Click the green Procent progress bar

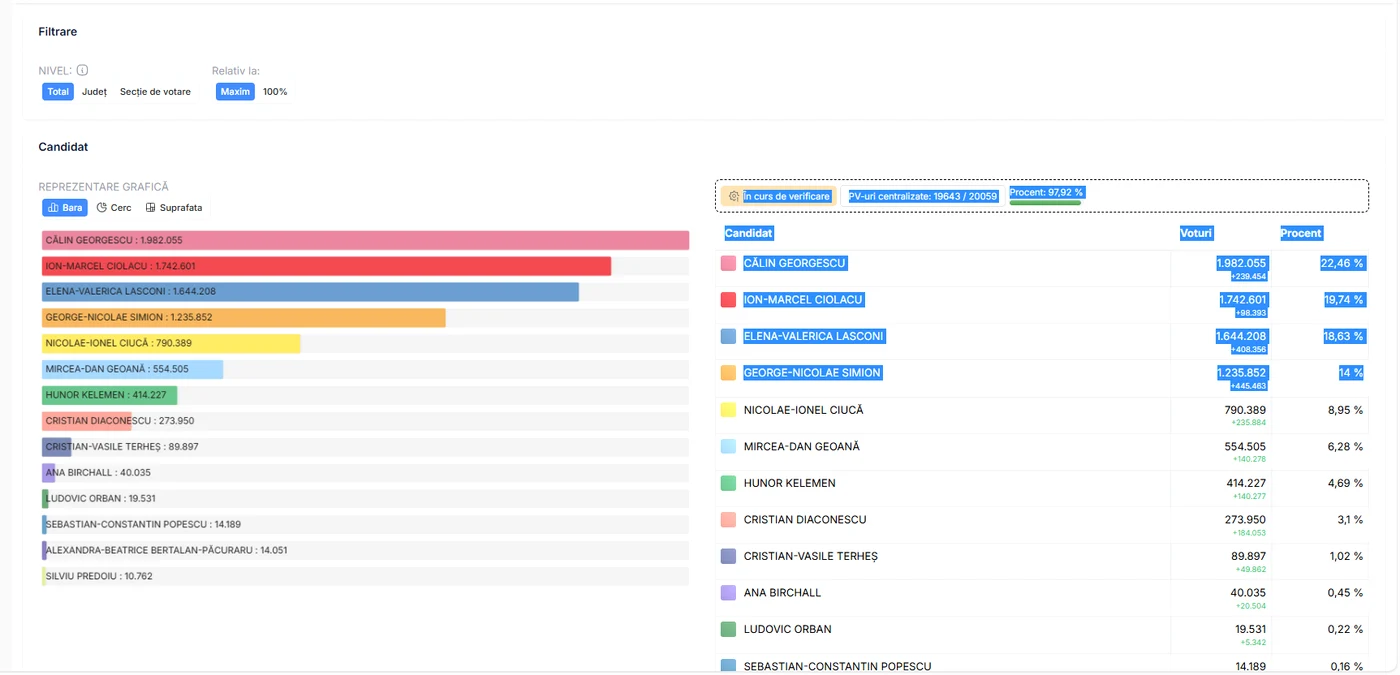point(1045,202)
